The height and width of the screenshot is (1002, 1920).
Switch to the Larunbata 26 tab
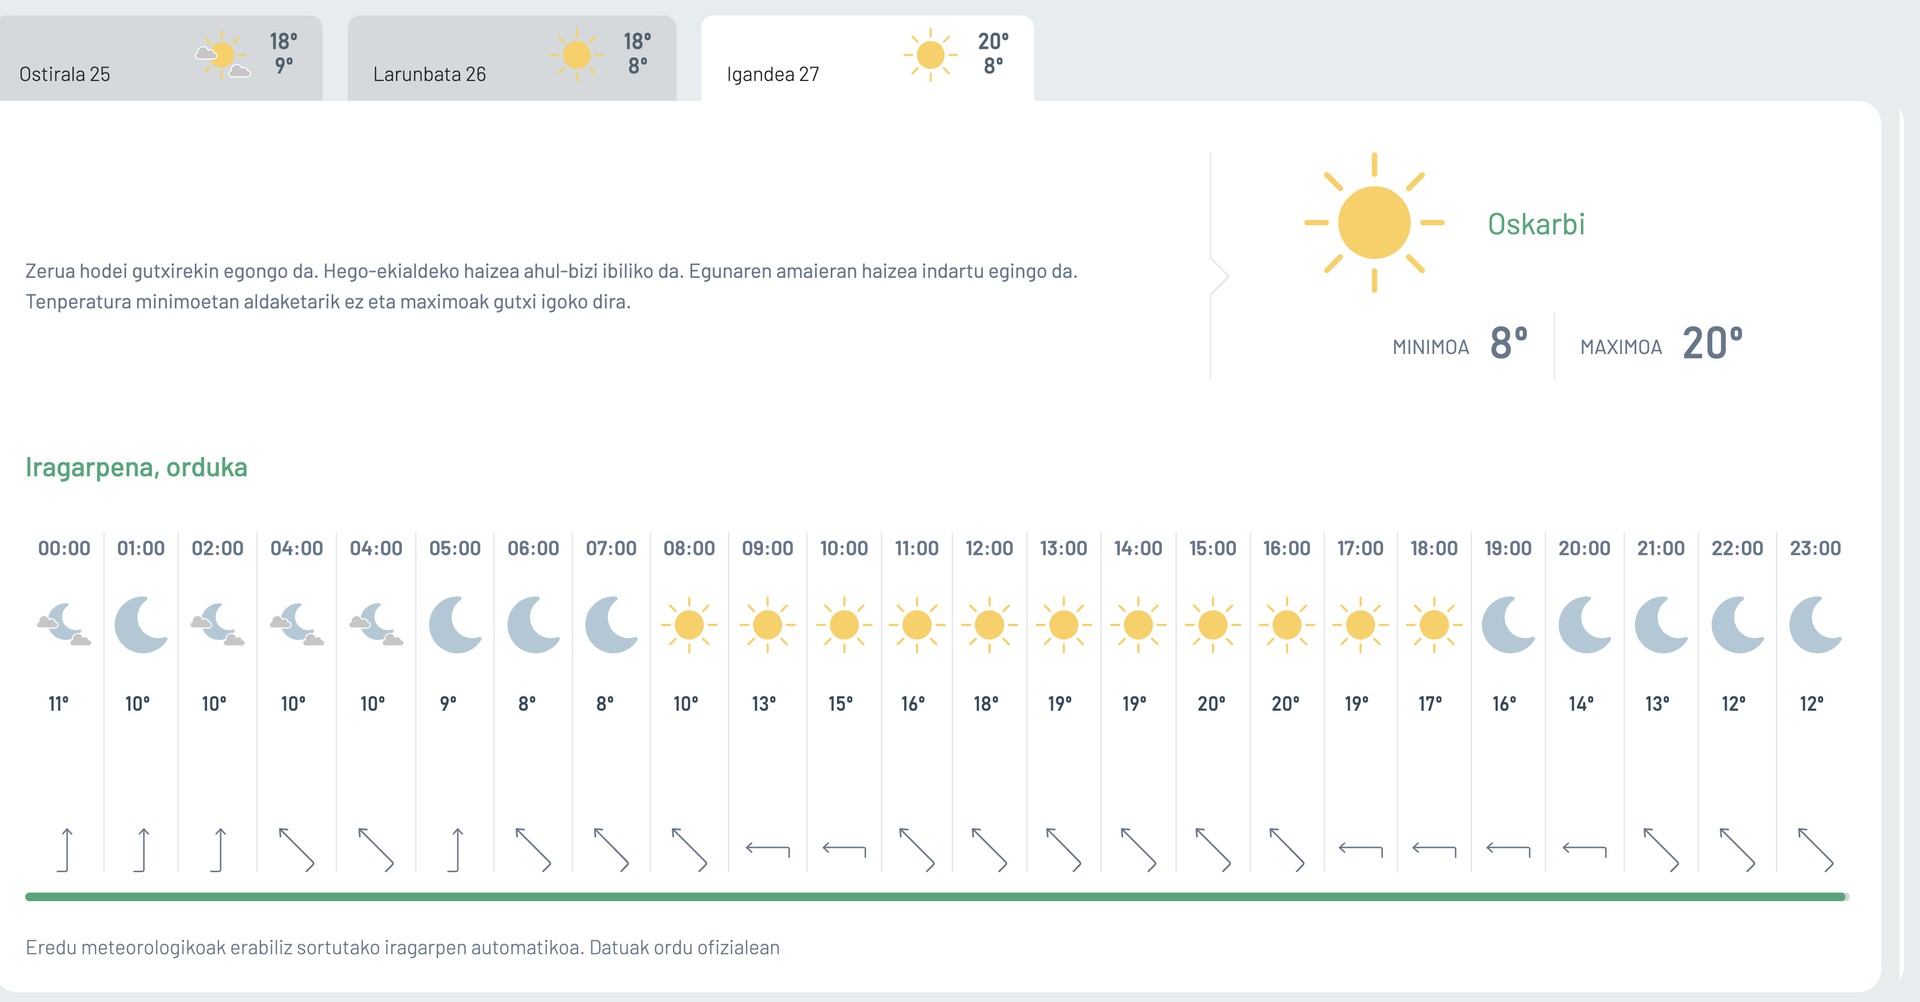512,58
